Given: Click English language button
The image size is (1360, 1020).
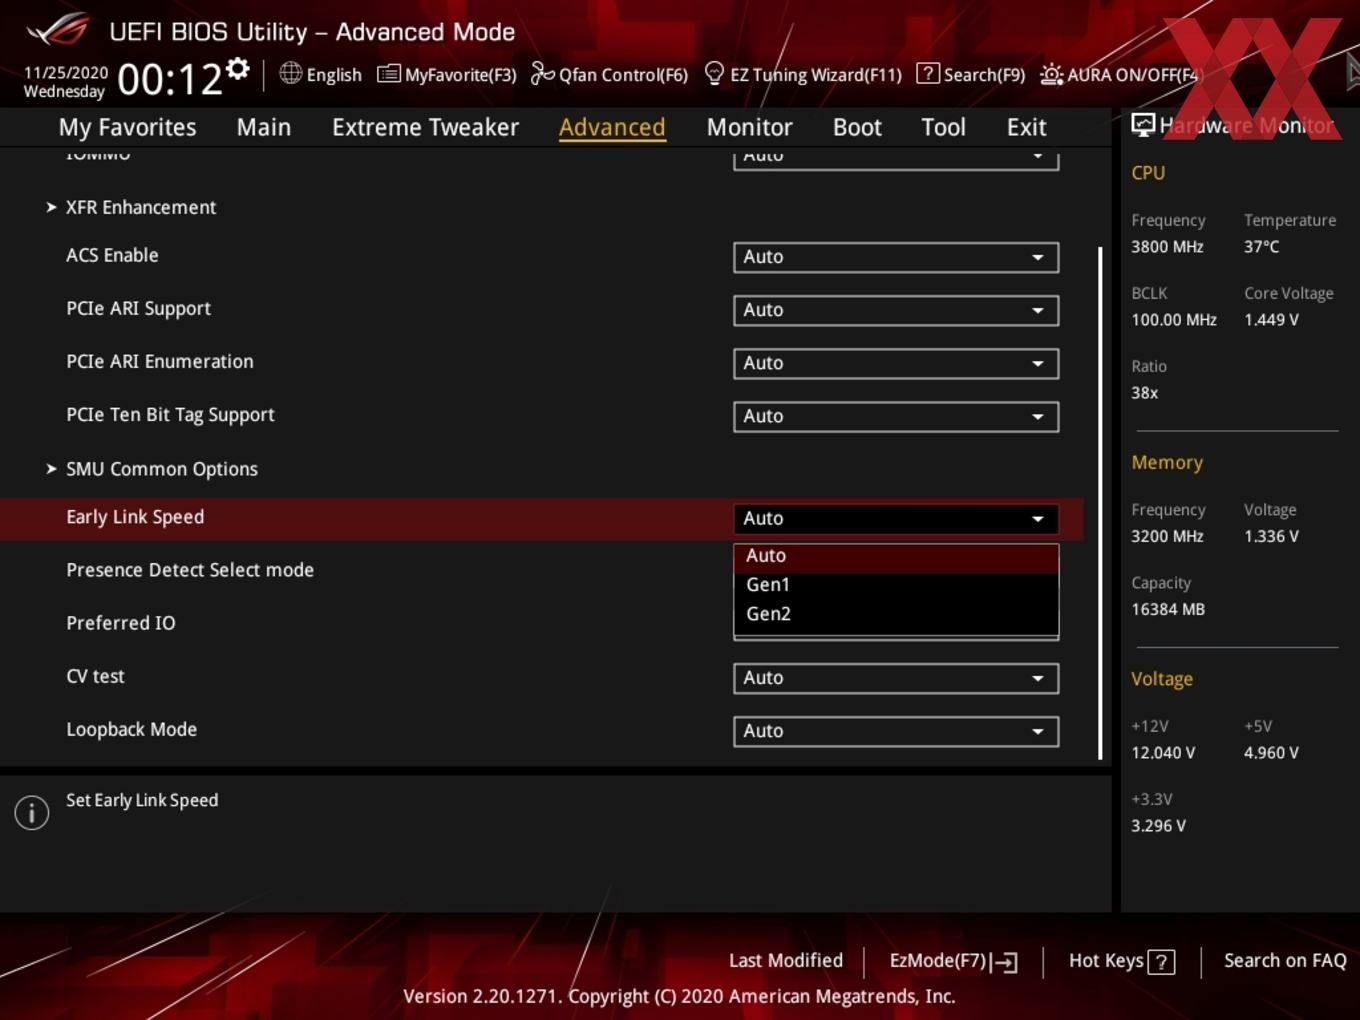Looking at the screenshot, I should 321,74.
